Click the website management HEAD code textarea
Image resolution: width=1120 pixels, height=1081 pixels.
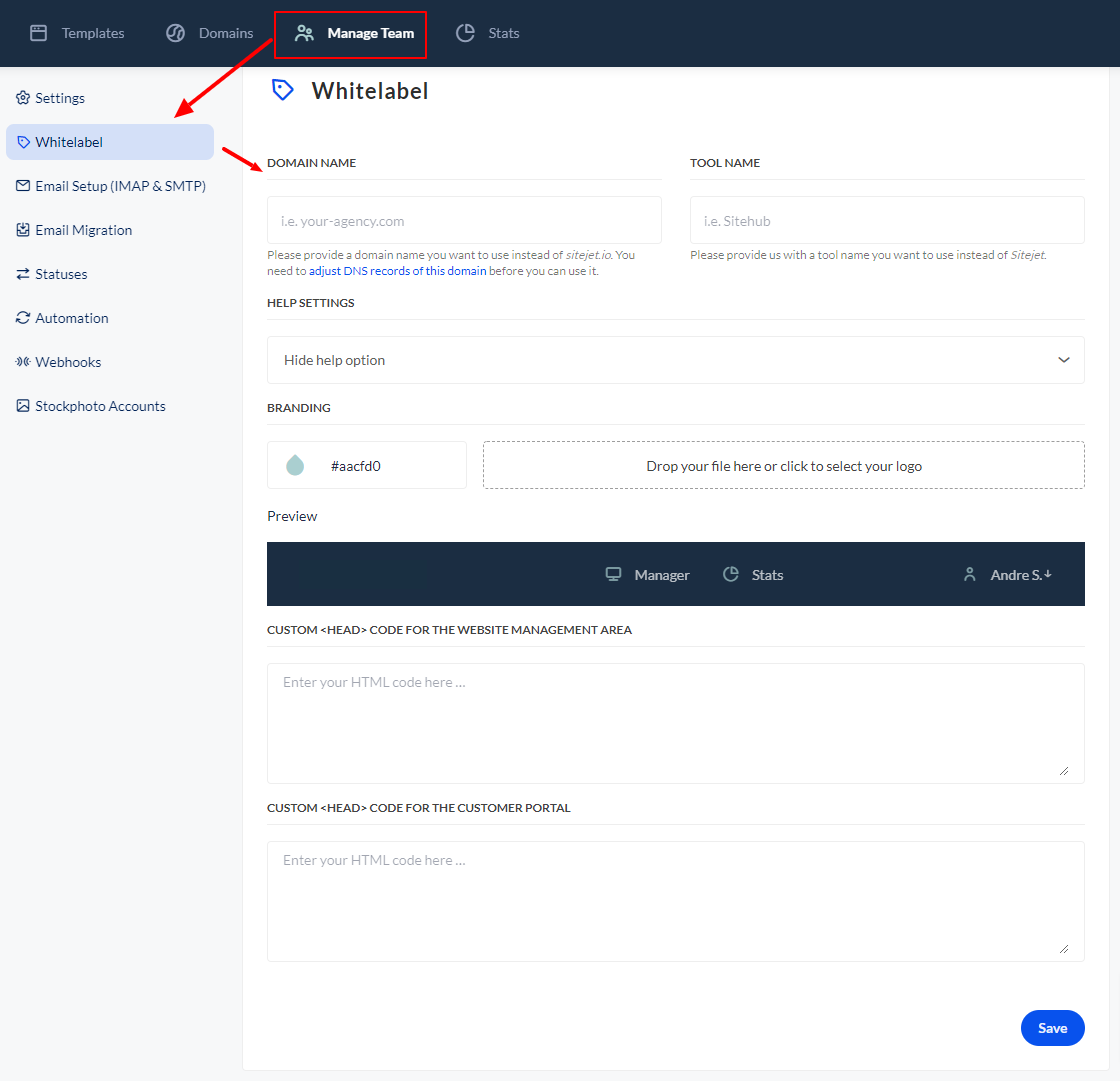pos(676,723)
